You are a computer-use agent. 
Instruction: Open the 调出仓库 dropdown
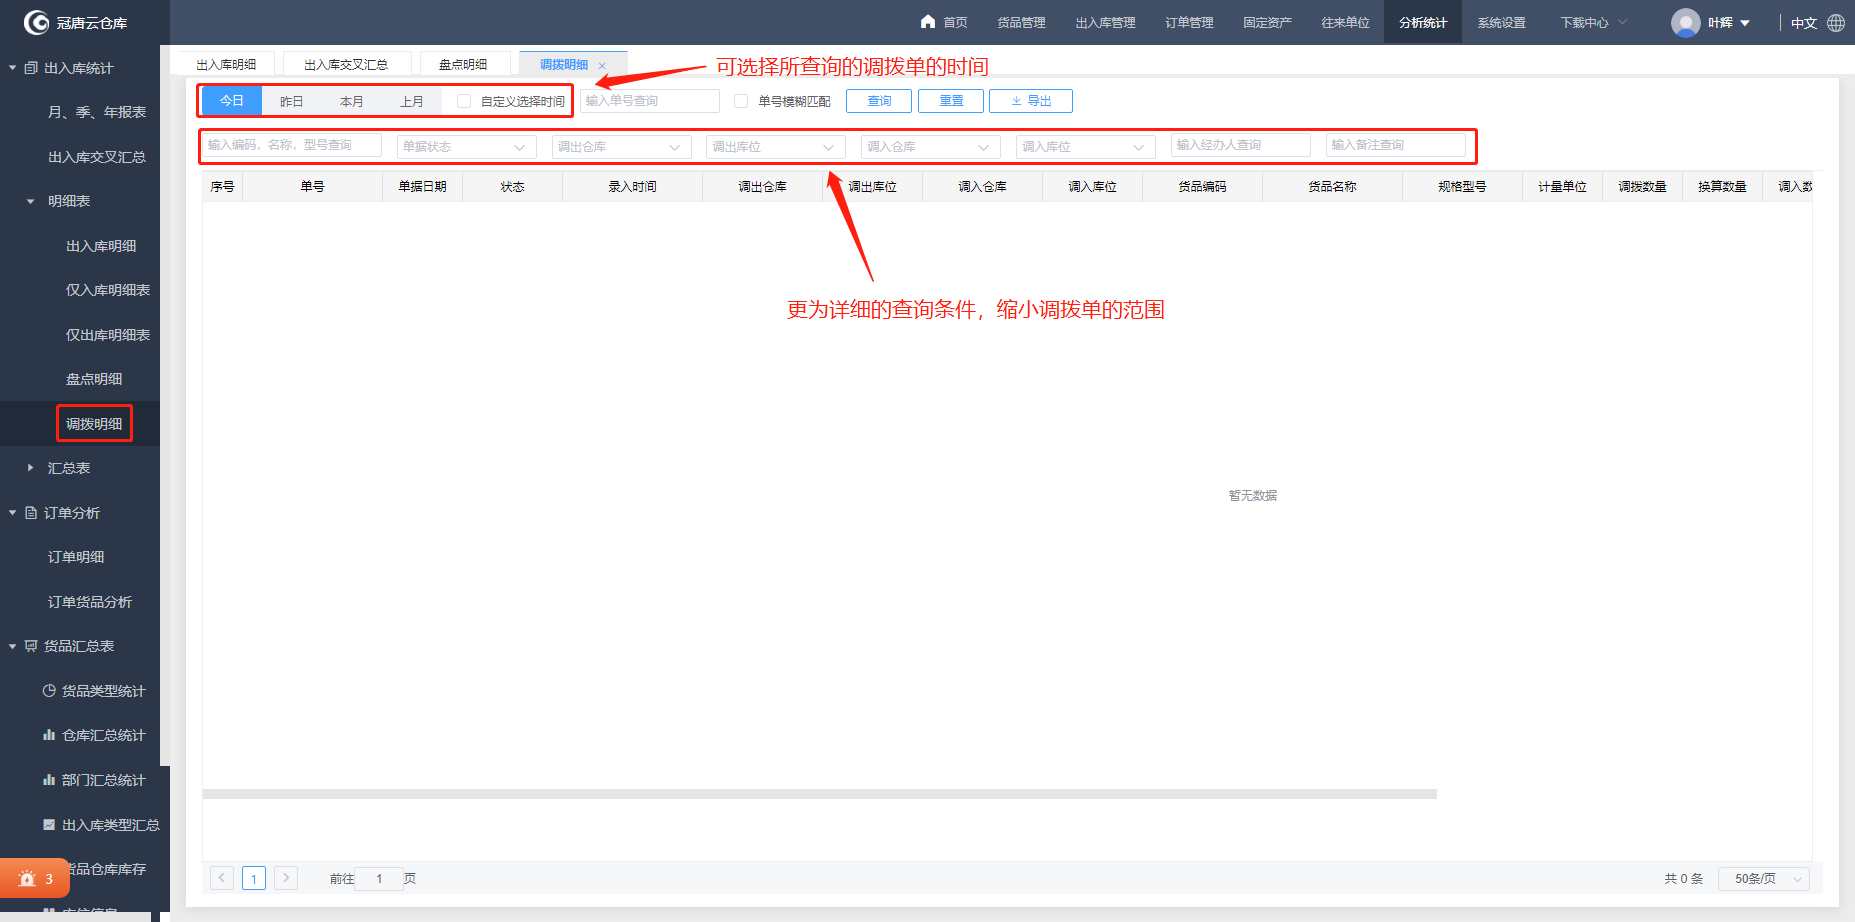pyautogui.click(x=621, y=146)
